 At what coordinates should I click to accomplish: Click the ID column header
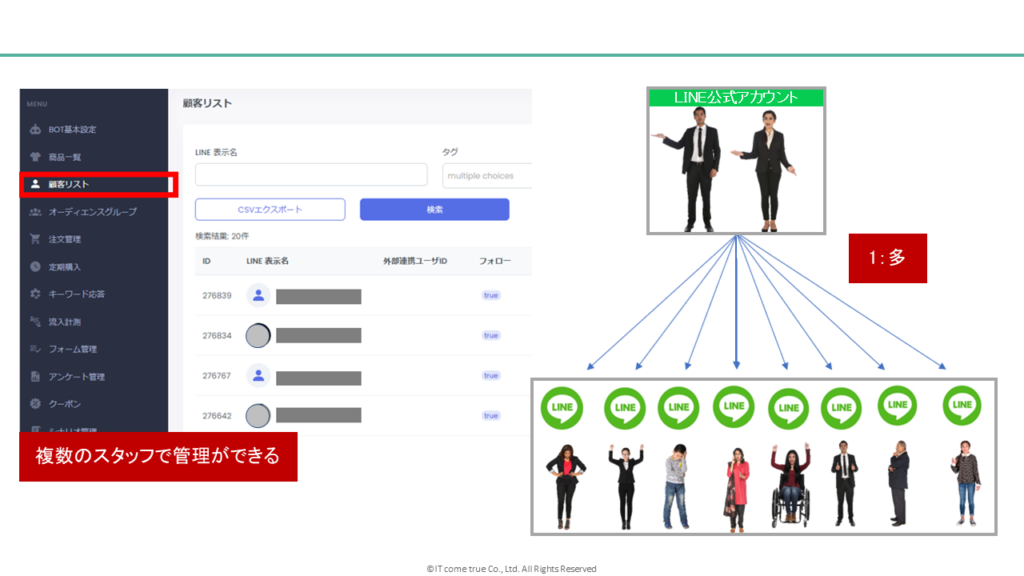(206, 261)
